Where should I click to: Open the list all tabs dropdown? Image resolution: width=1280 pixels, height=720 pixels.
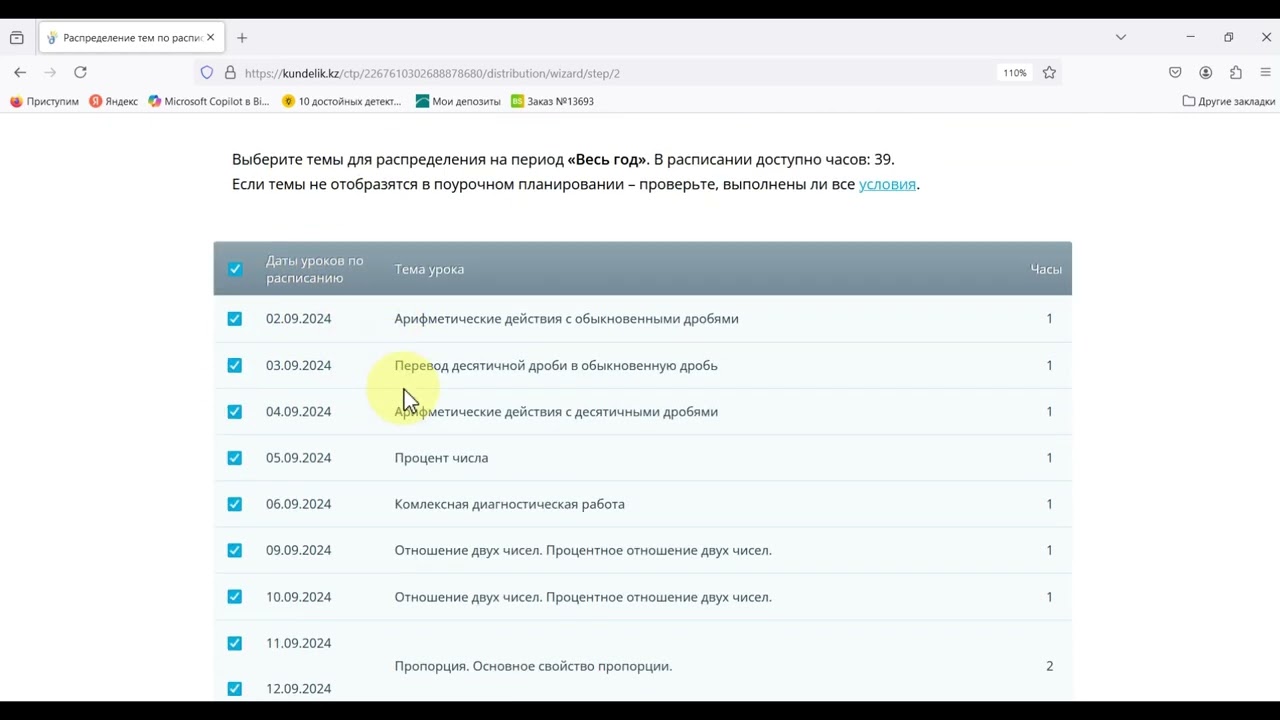point(1121,37)
